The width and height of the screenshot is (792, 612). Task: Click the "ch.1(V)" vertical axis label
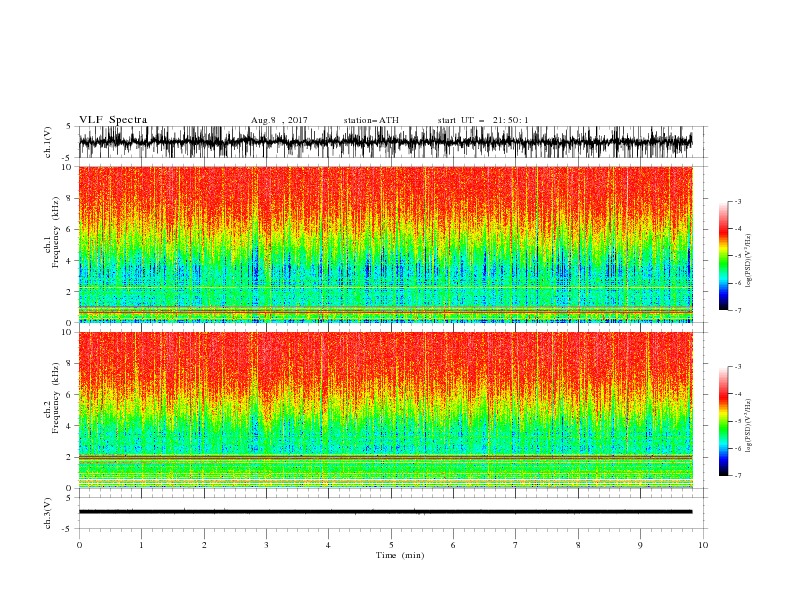pyautogui.click(x=48, y=142)
